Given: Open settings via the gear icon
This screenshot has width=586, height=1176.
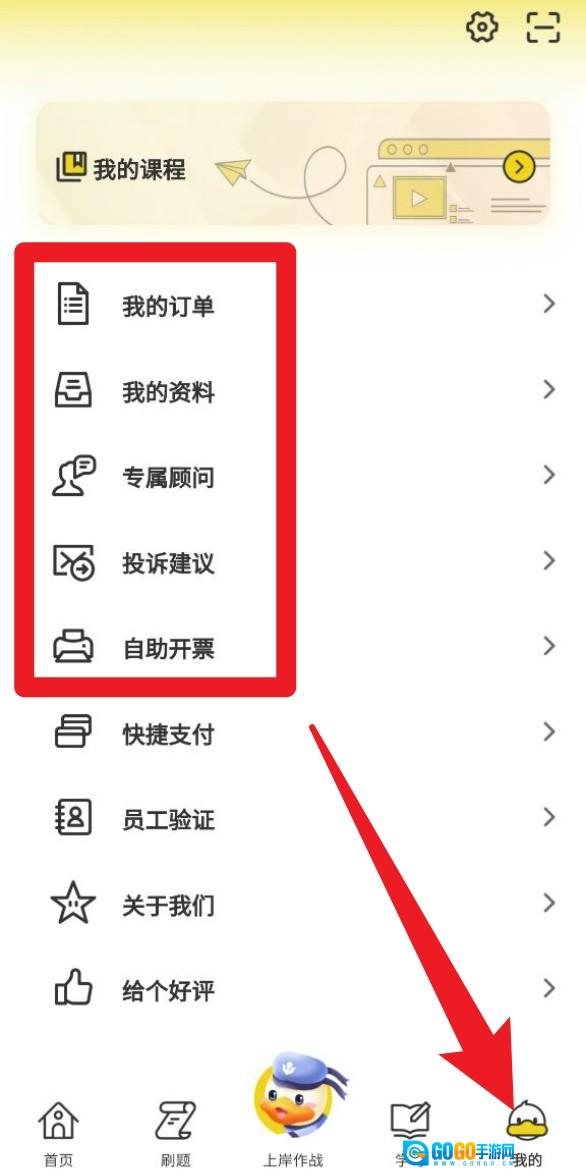Looking at the screenshot, I should coord(482,28).
